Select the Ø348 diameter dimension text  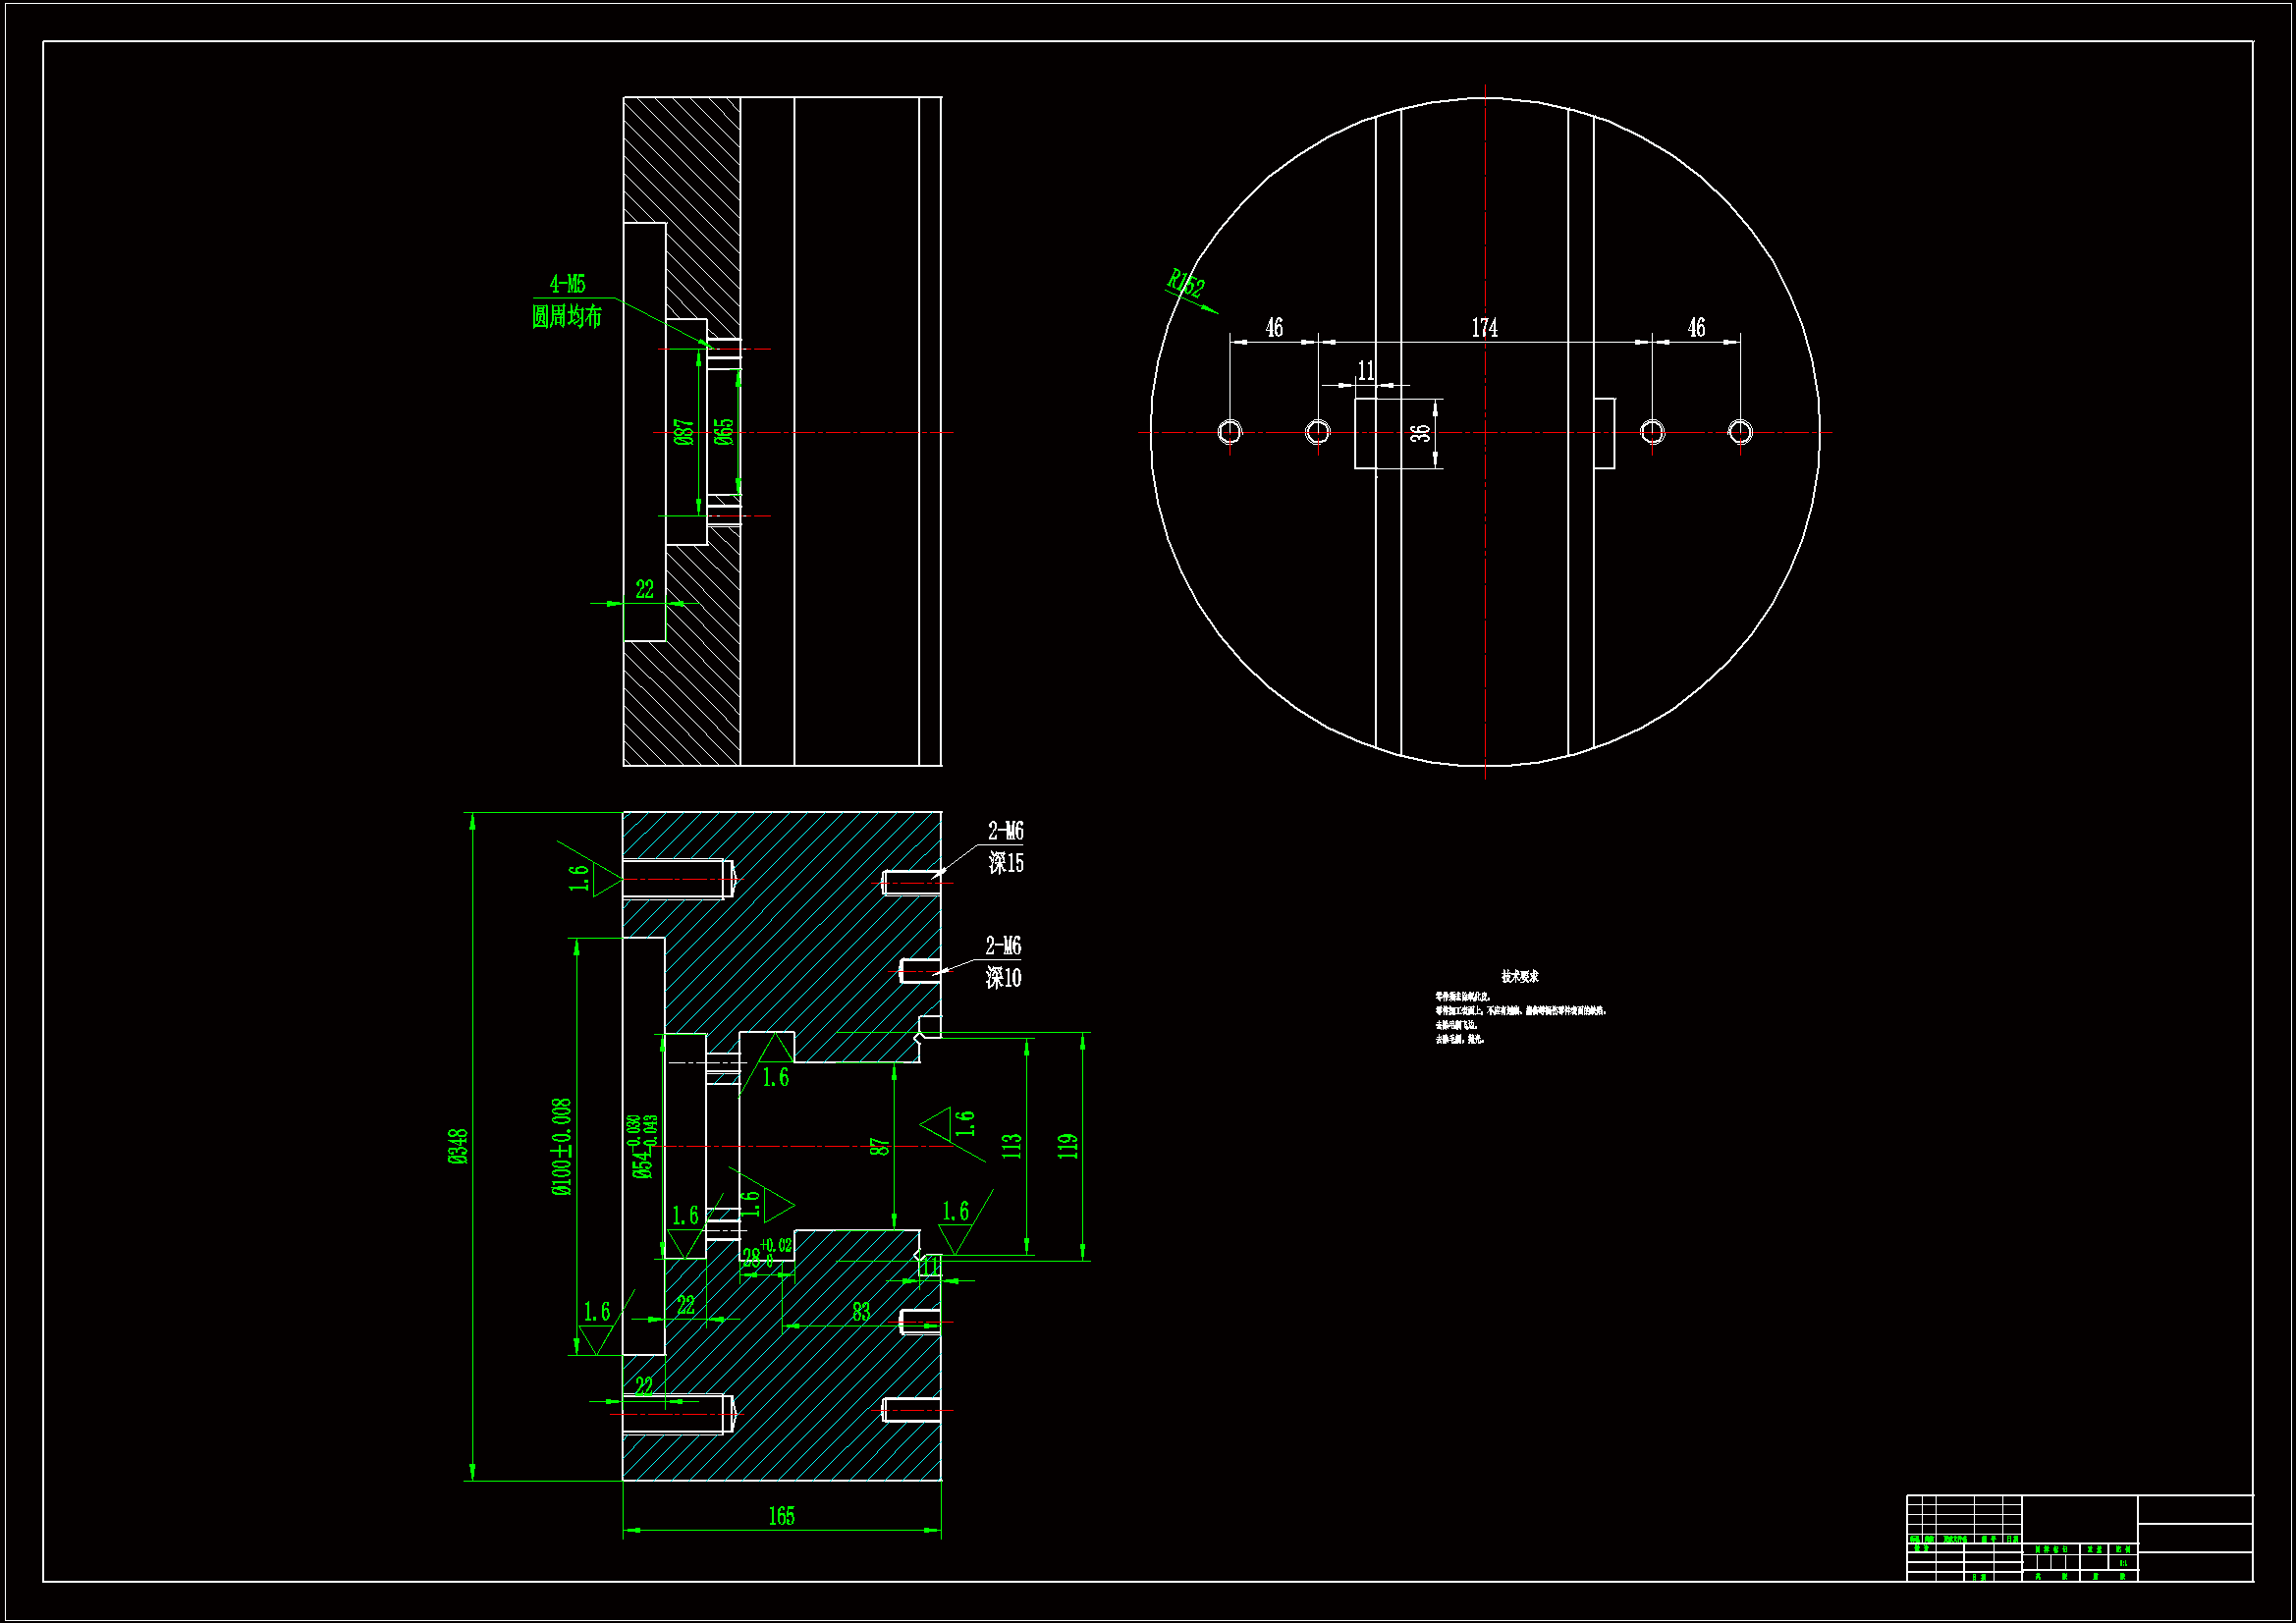(457, 1146)
